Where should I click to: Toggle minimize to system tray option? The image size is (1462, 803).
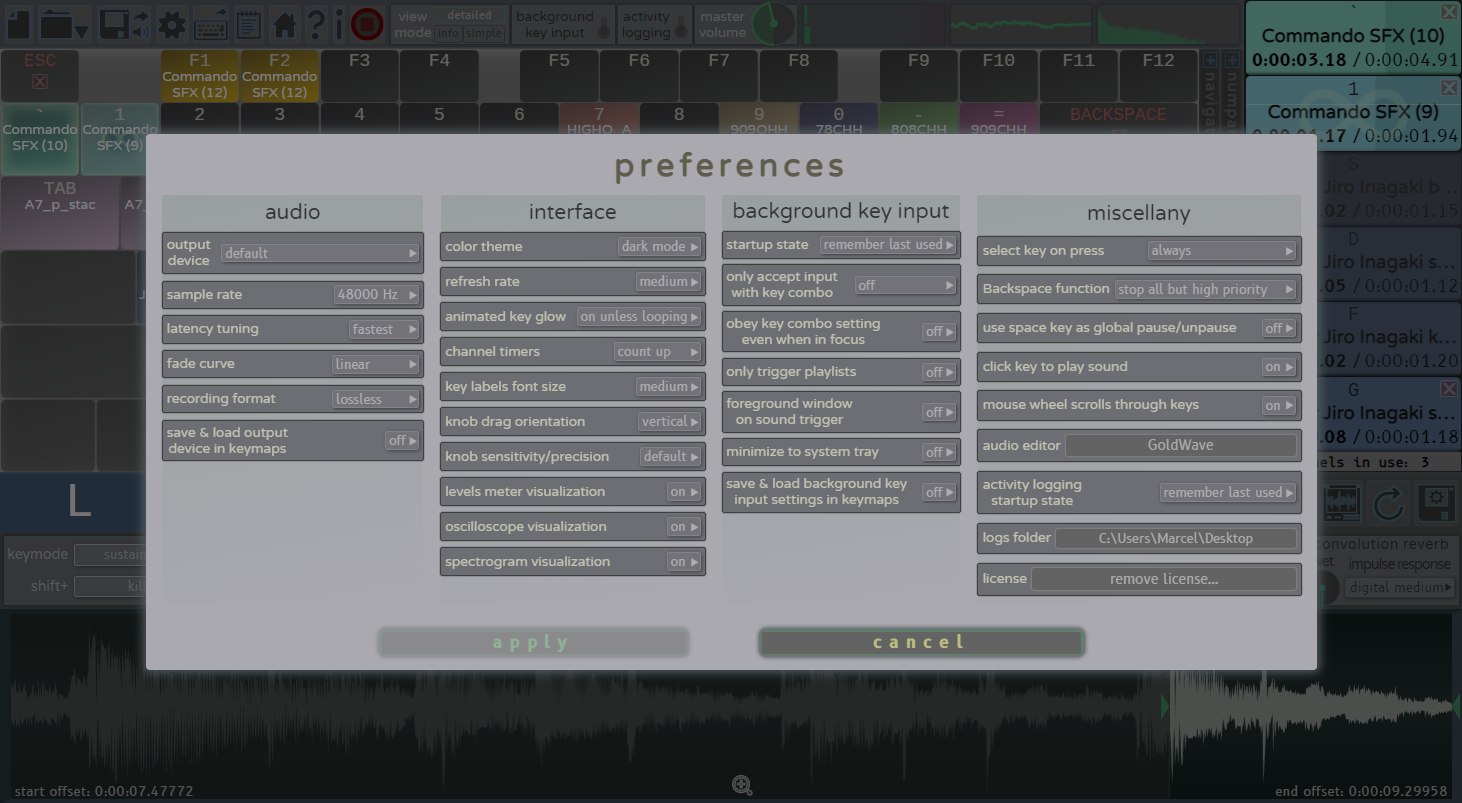tap(938, 452)
